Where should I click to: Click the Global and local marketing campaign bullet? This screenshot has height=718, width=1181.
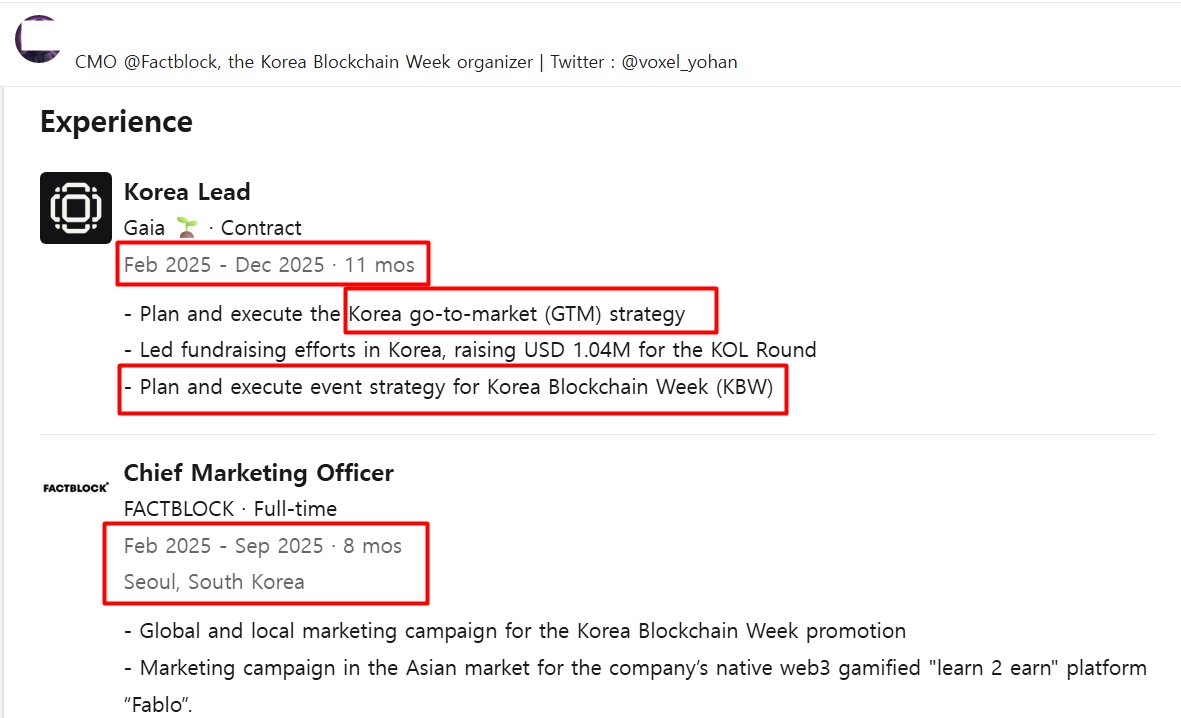[x=515, y=632]
